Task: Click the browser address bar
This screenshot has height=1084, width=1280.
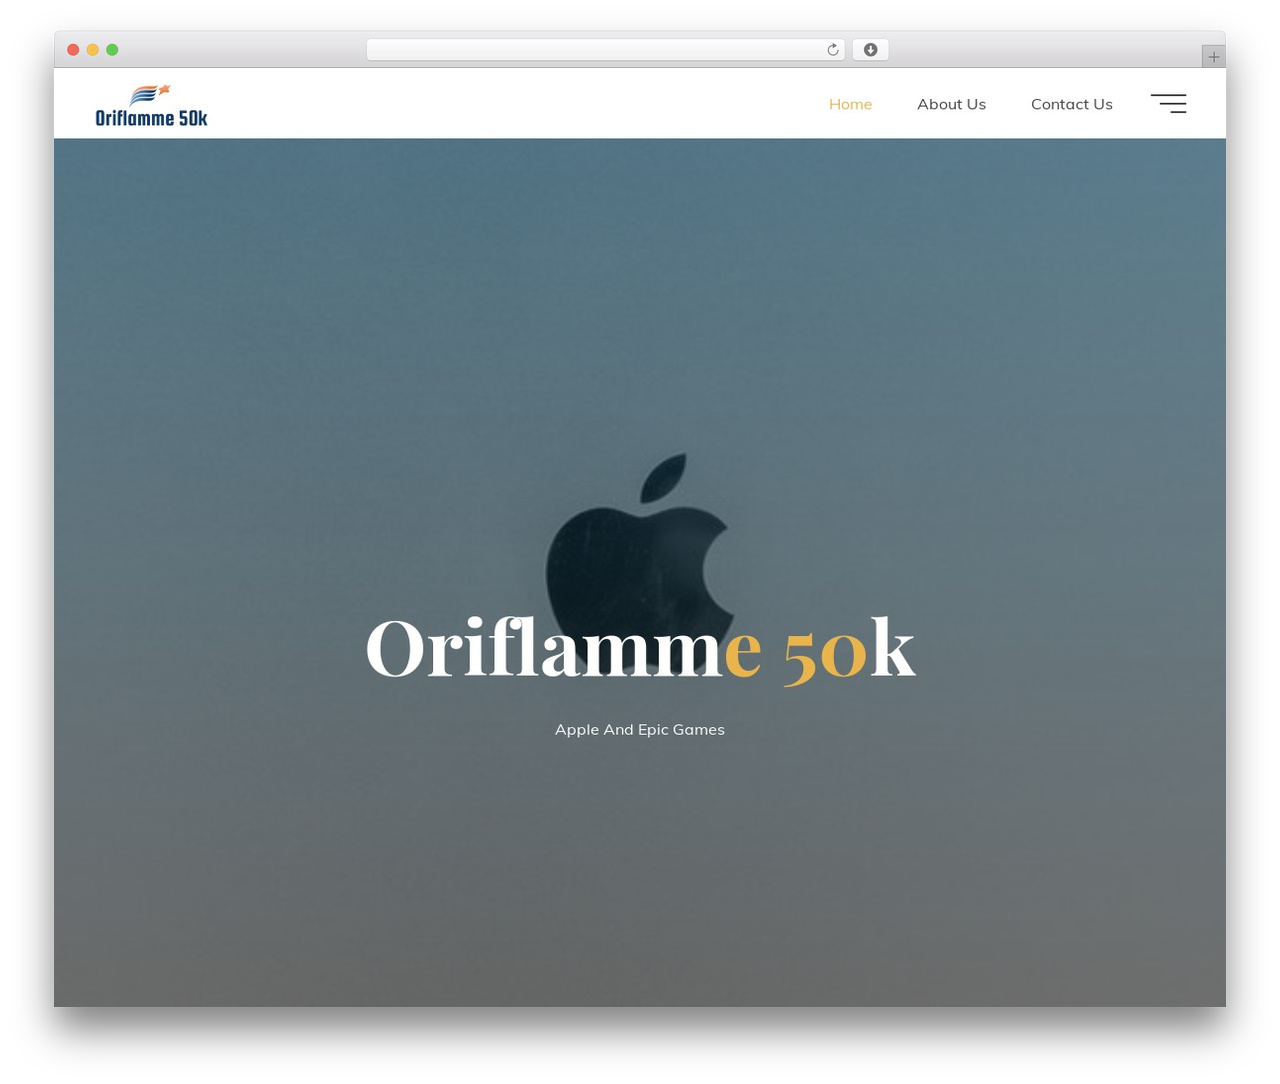Action: (605, 50)
